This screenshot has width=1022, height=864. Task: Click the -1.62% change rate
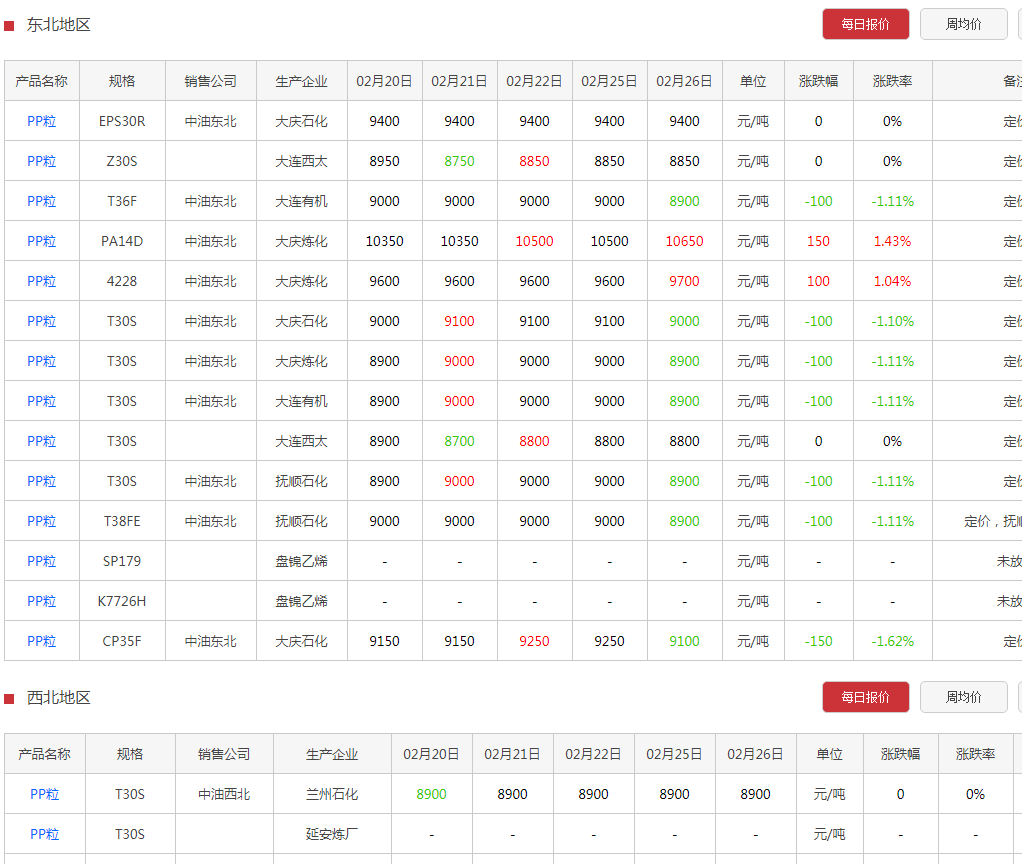(x=892, y=641)
